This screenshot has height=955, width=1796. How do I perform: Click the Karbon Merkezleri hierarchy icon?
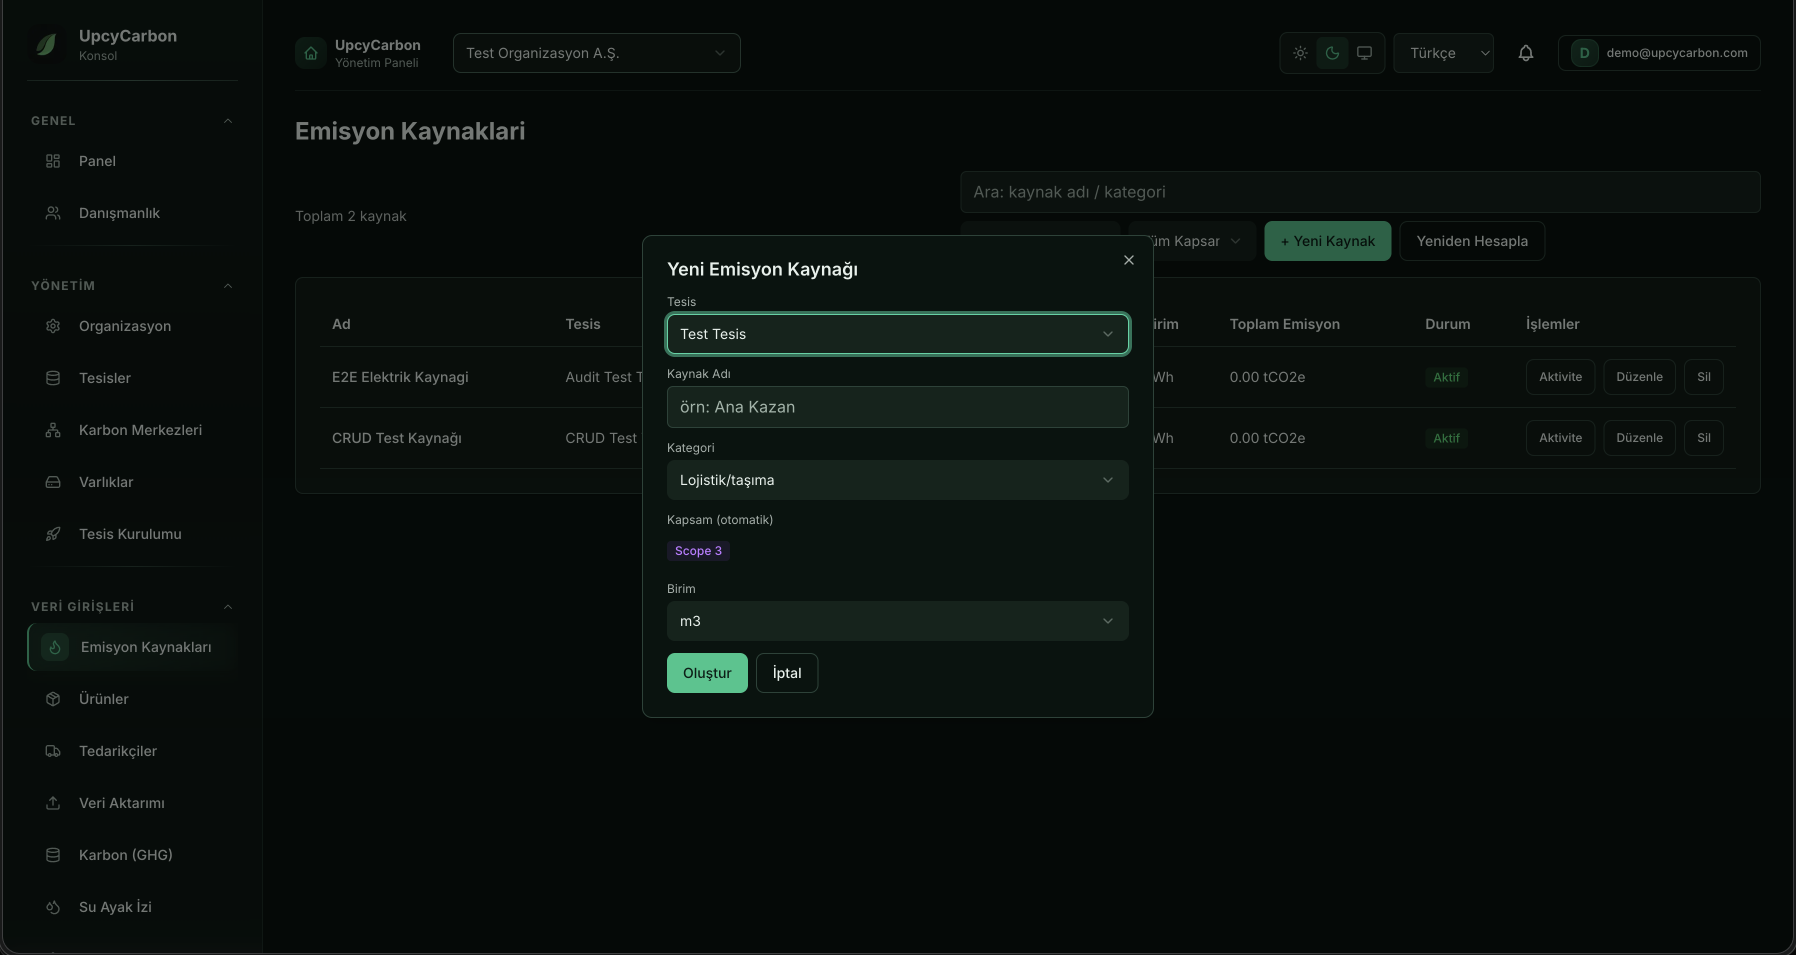point(53,430)
